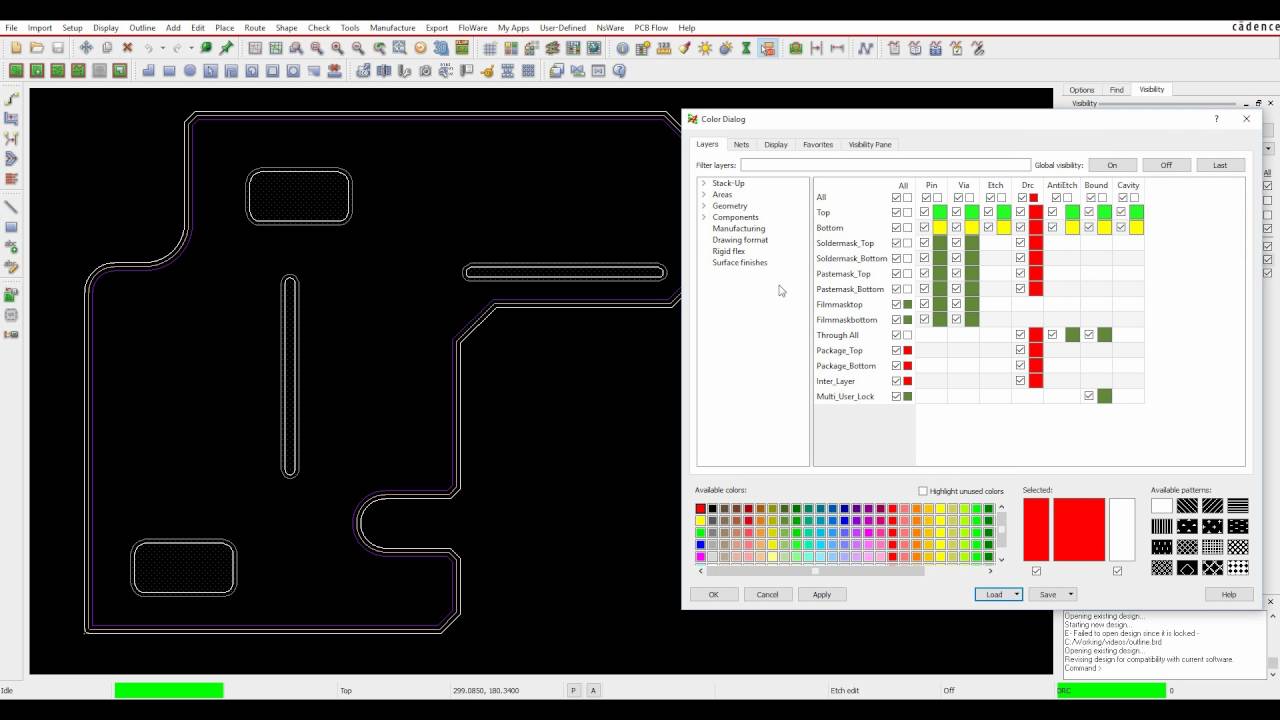
Task: Open the Undo history dropdown arrow
Action: pos(163,48)
